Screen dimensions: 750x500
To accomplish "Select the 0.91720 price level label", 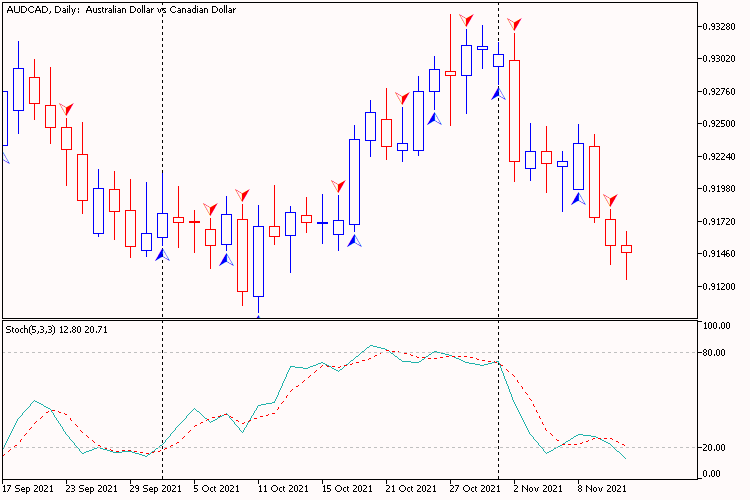I will [719, 222].
